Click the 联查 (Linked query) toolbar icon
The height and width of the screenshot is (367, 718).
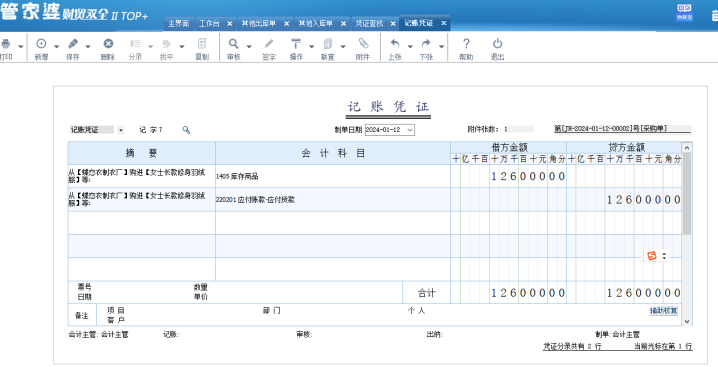coord(327,44)
